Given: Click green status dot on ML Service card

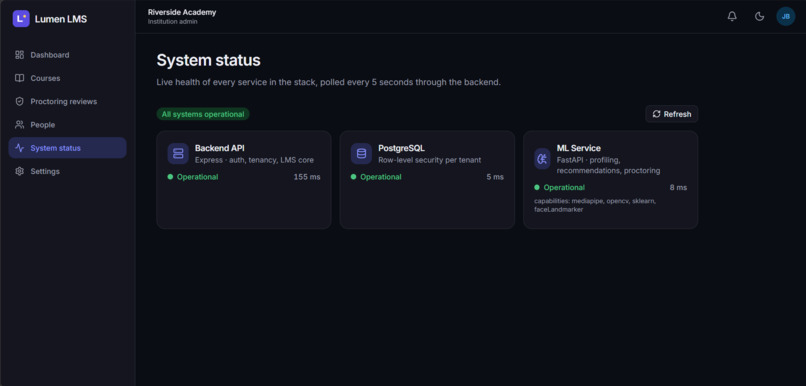Looking at the screenshot, I should [x=537, y=188].
